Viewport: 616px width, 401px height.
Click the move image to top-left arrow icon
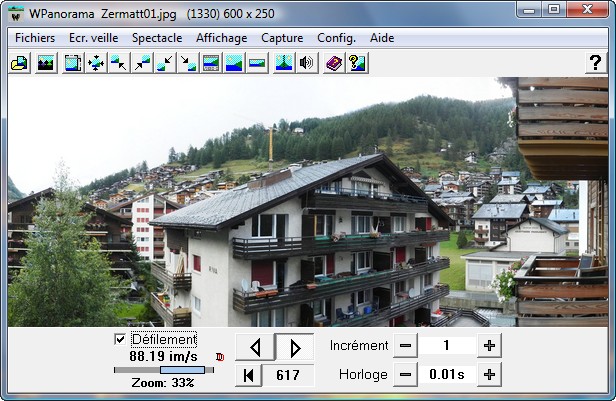tap(119, 63)
